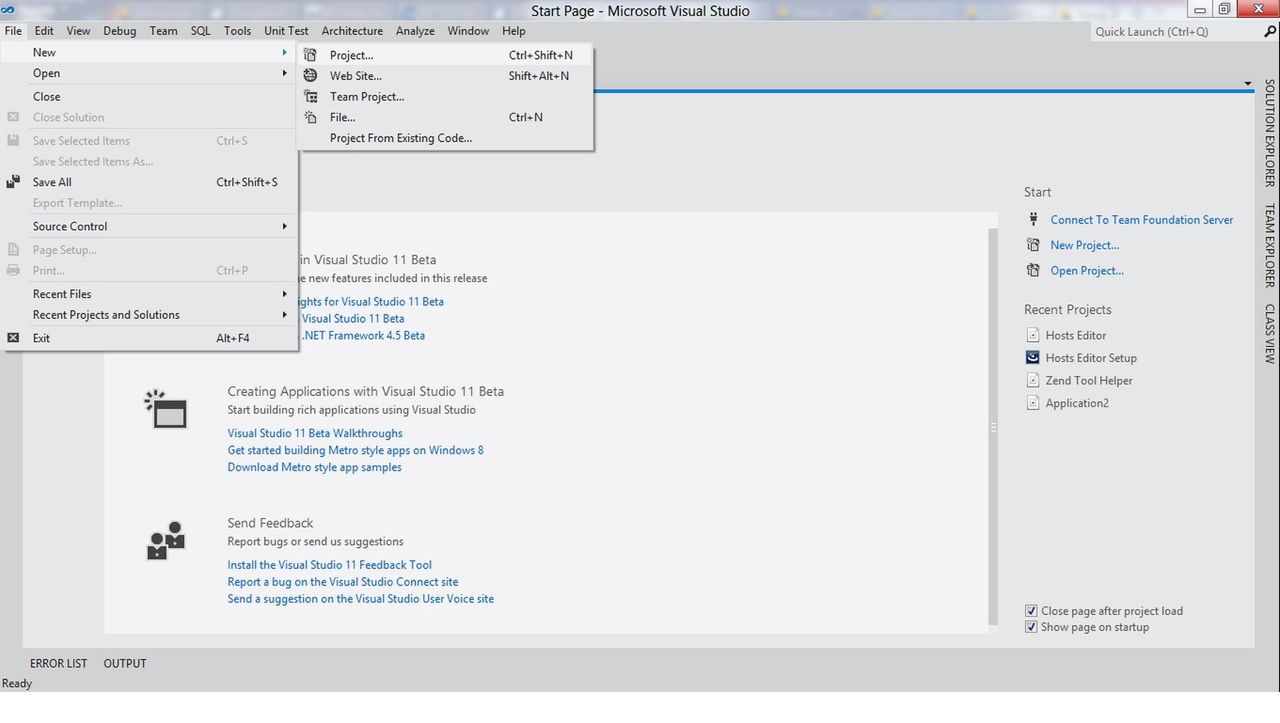Choose Team Project... in the submenu

point(445,97)
